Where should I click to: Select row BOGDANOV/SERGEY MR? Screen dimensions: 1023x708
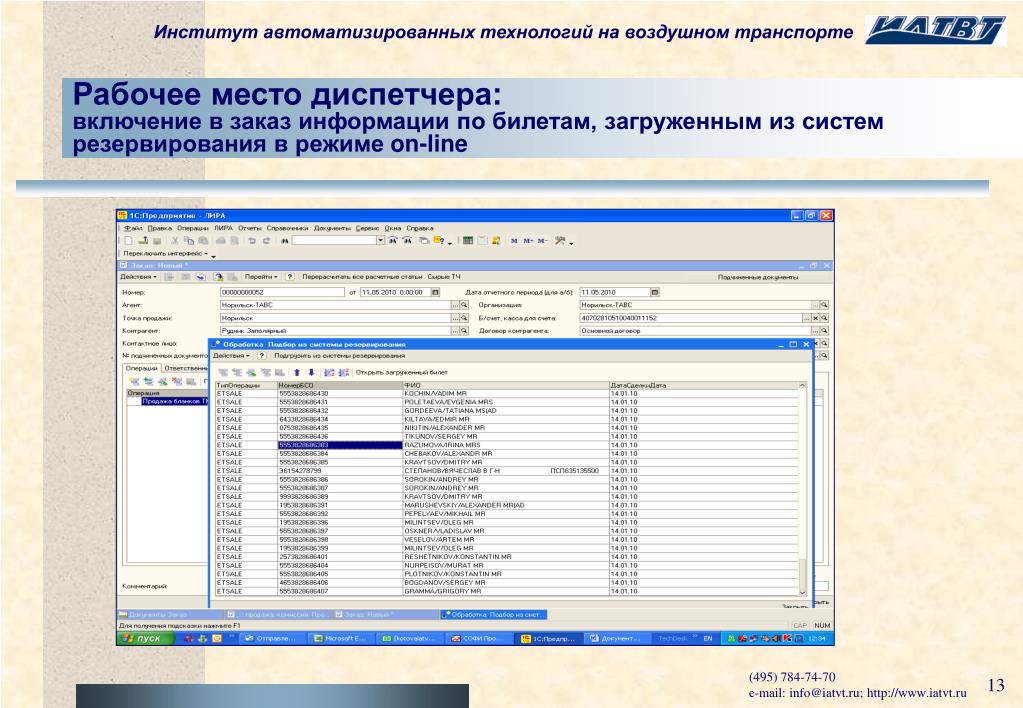click(x=506, y=583)
